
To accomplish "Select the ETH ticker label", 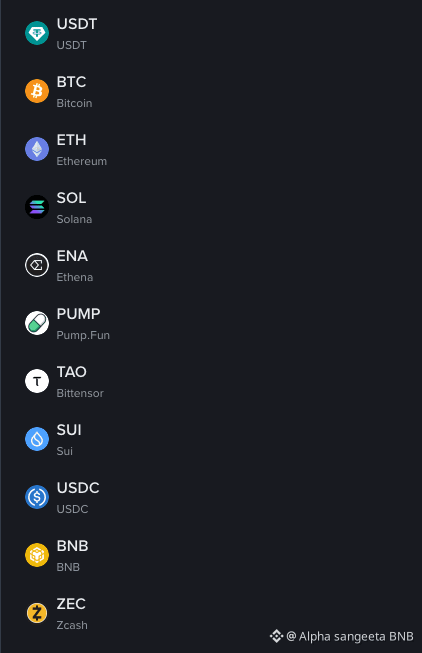I will pos(71,140).
